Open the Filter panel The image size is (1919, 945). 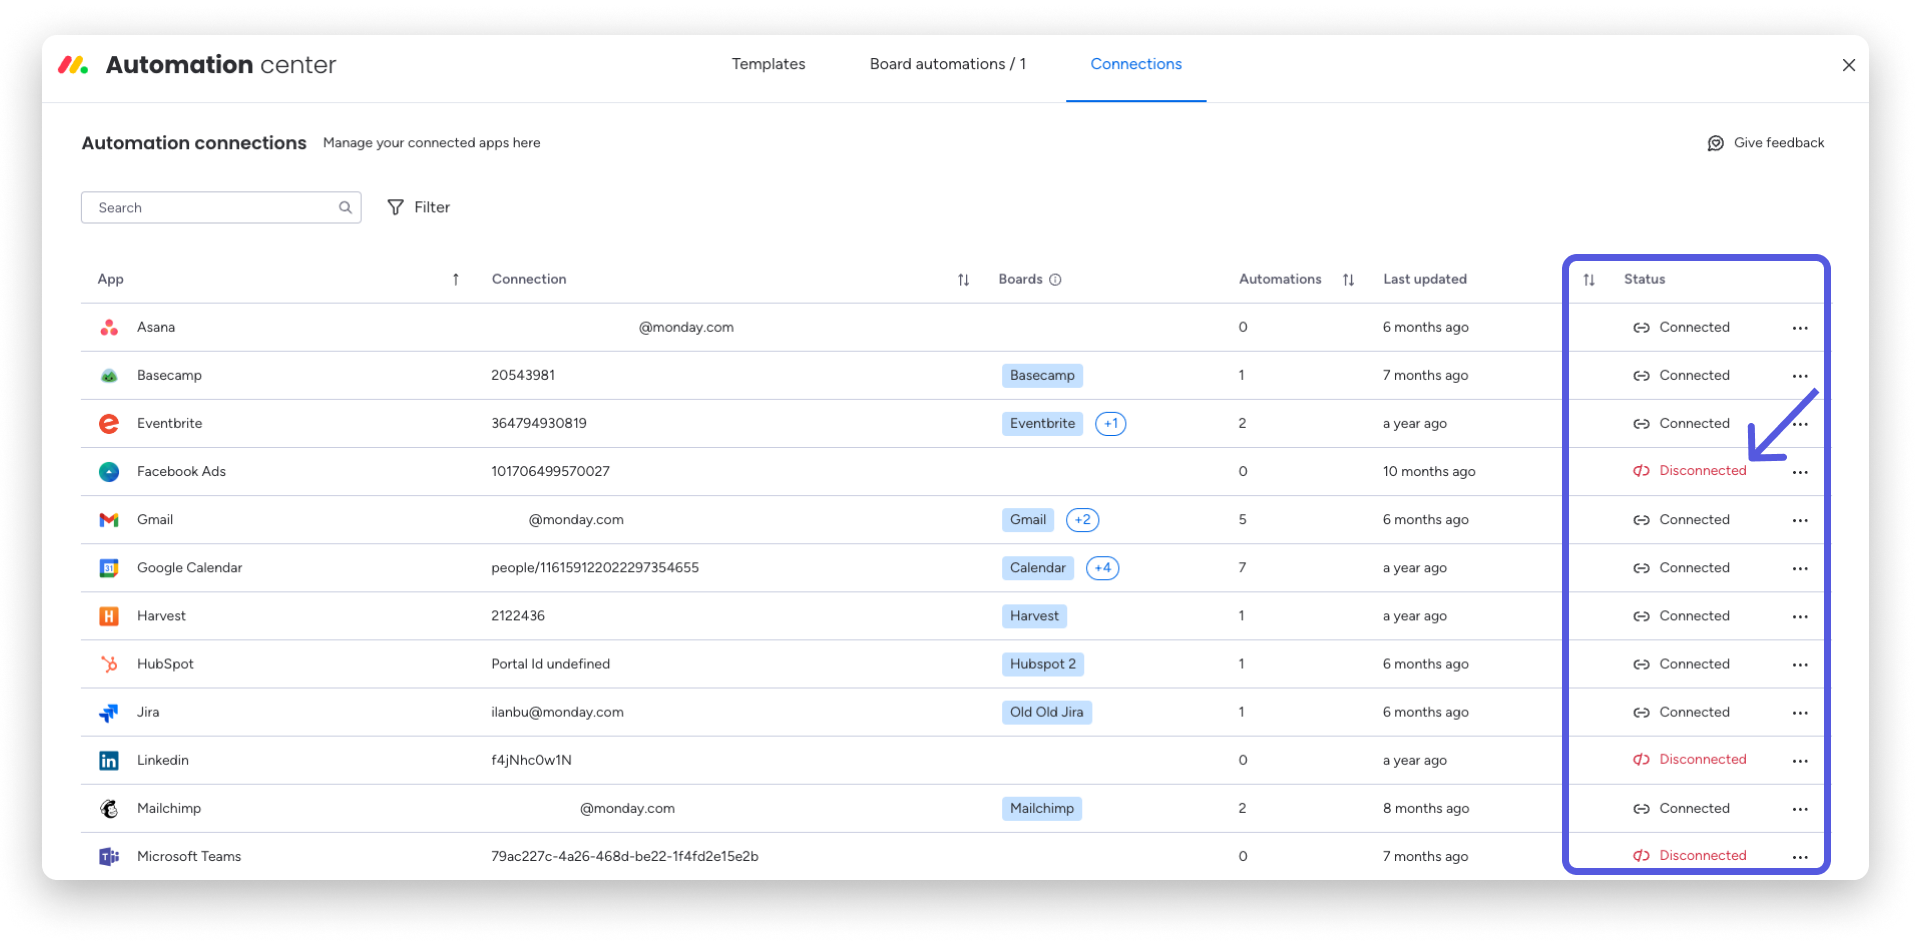419,207
